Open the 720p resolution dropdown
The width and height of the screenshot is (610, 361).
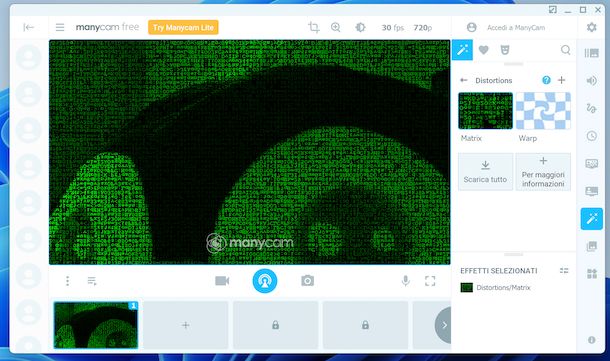tap(422, 28)
